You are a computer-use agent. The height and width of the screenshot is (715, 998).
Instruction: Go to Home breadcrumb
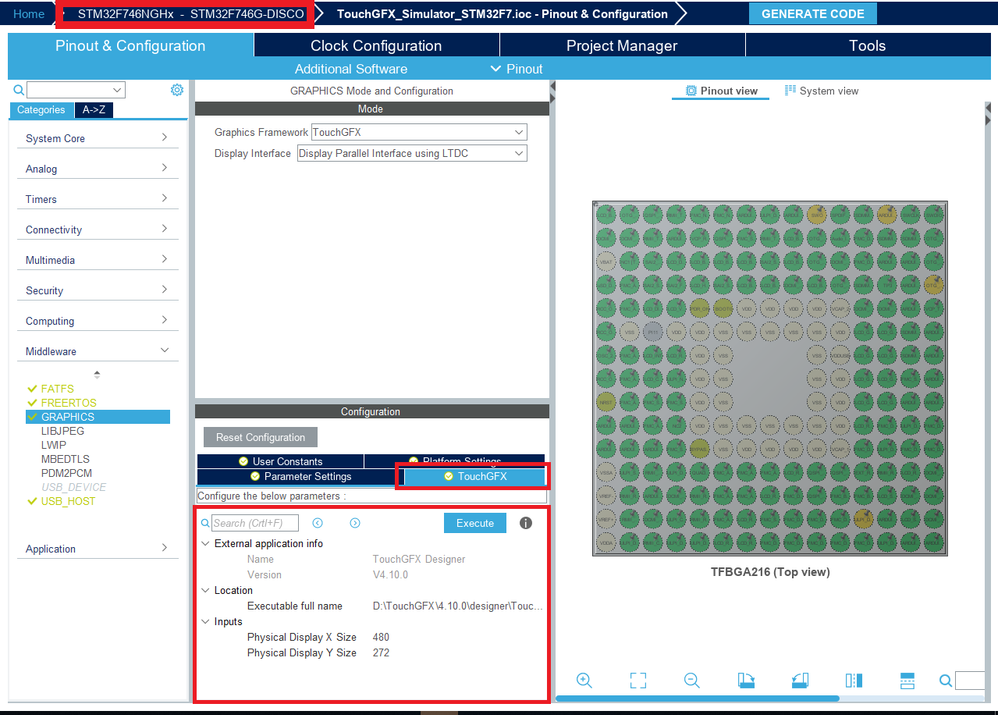pos(29,13)
